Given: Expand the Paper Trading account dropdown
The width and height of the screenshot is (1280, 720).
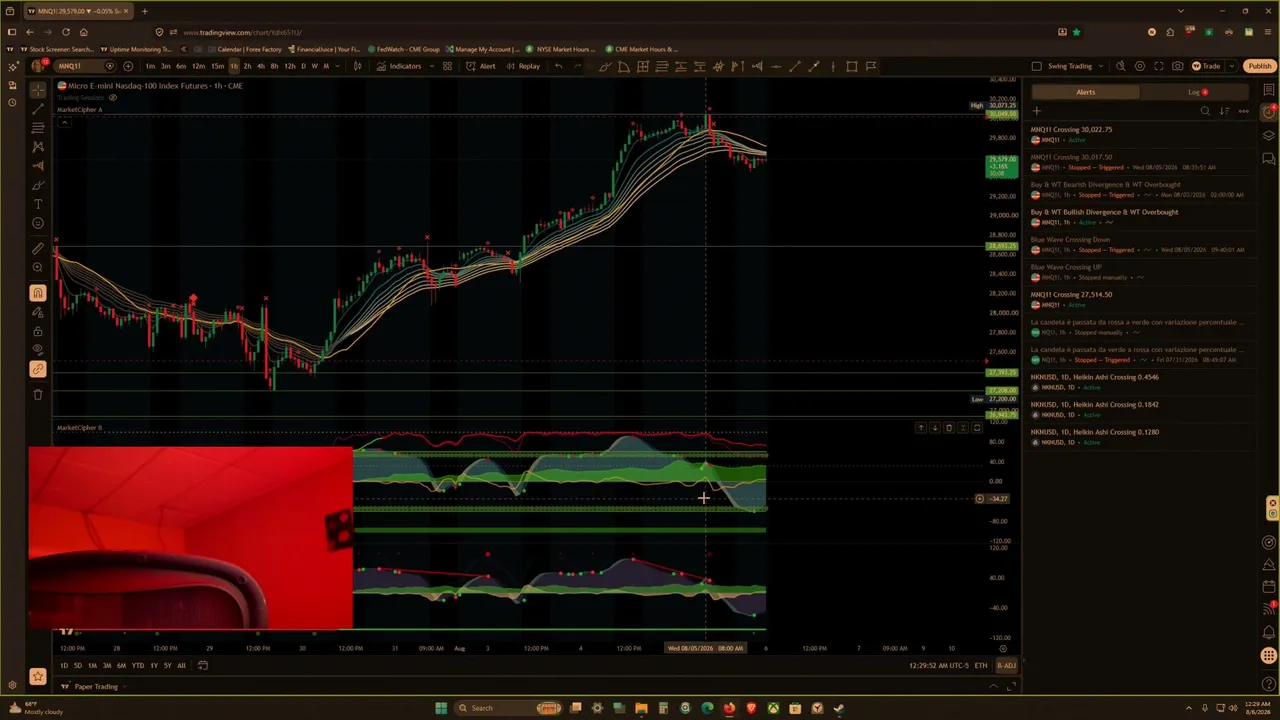Looking at the screenshot, I should pyautogui.click(x=96, y=687).
